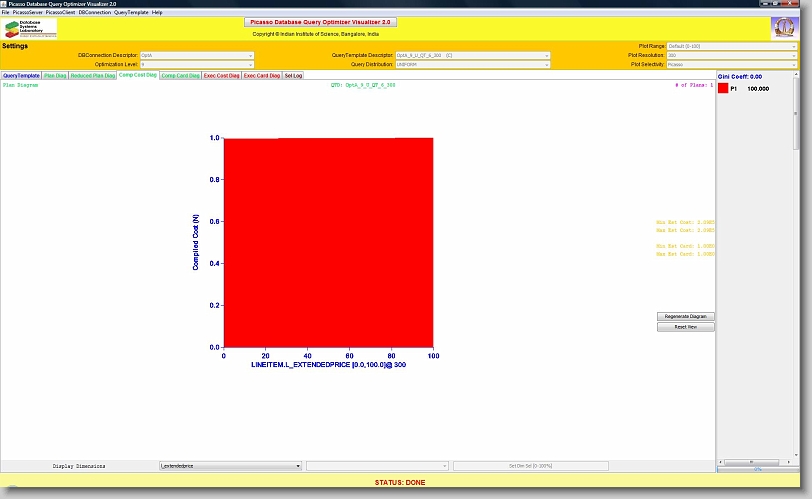Select the Comp Card Diag tab
Screen dimensions: 812x499
tap(180, 75)
